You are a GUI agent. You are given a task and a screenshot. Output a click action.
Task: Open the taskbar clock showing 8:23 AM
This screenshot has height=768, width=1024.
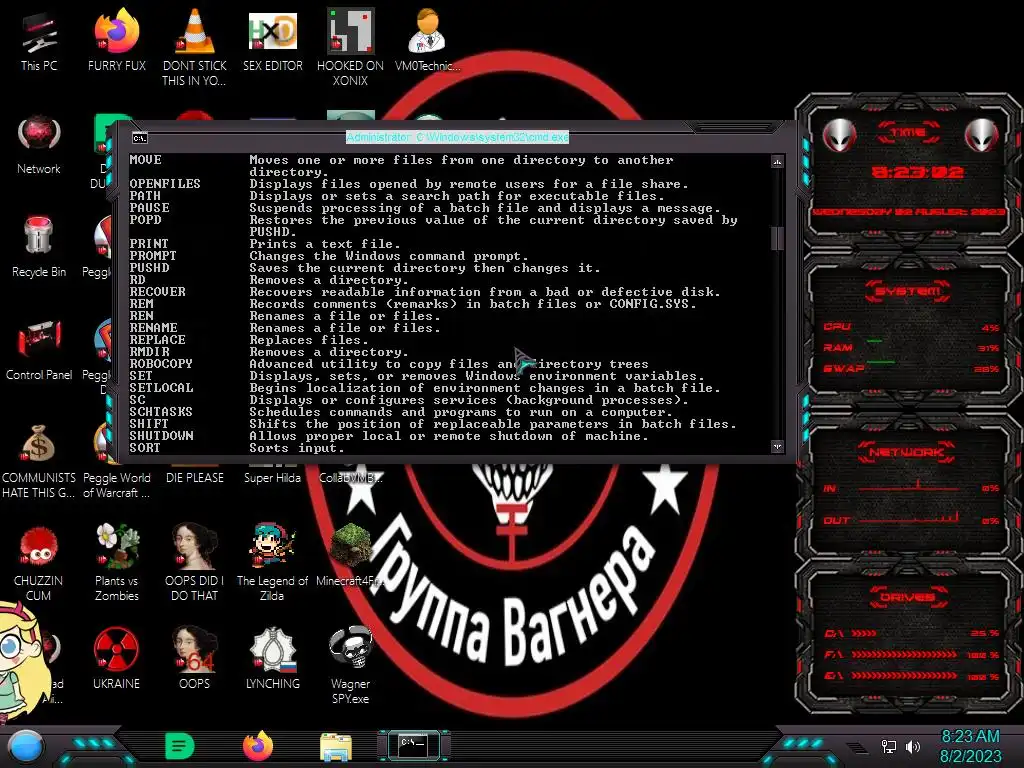[x=970, y=746]
